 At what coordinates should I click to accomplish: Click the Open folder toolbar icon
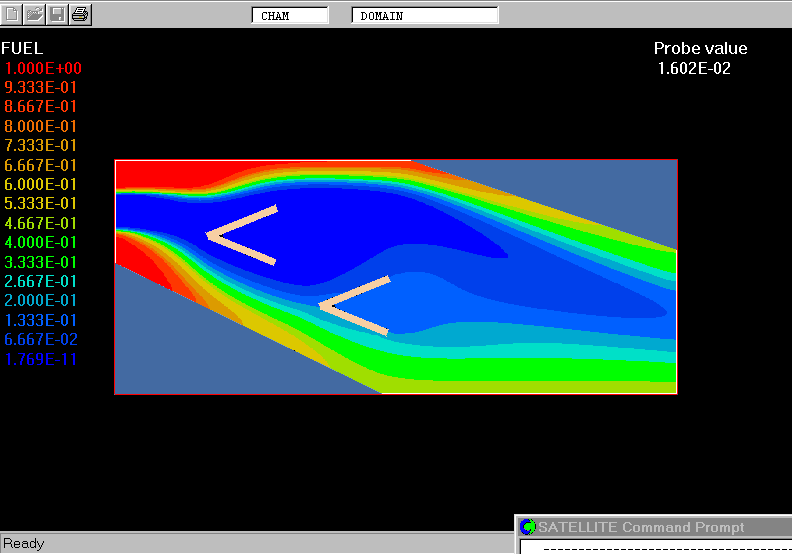tap(34, 14)
